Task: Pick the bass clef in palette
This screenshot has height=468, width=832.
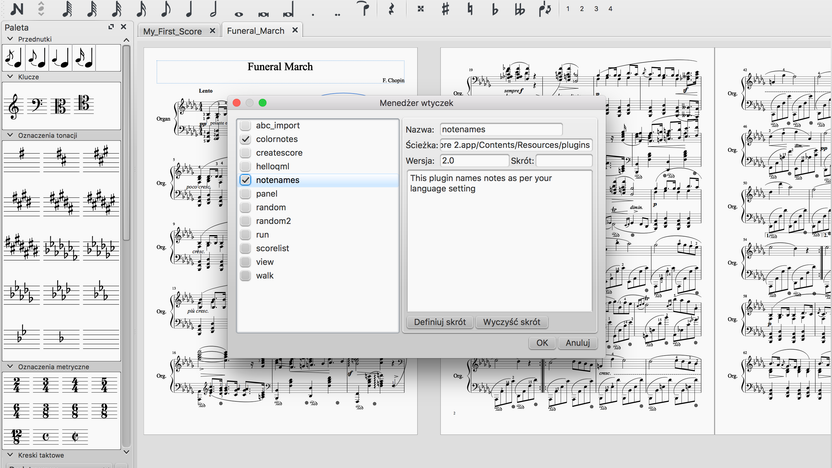Action: point(37,106)
